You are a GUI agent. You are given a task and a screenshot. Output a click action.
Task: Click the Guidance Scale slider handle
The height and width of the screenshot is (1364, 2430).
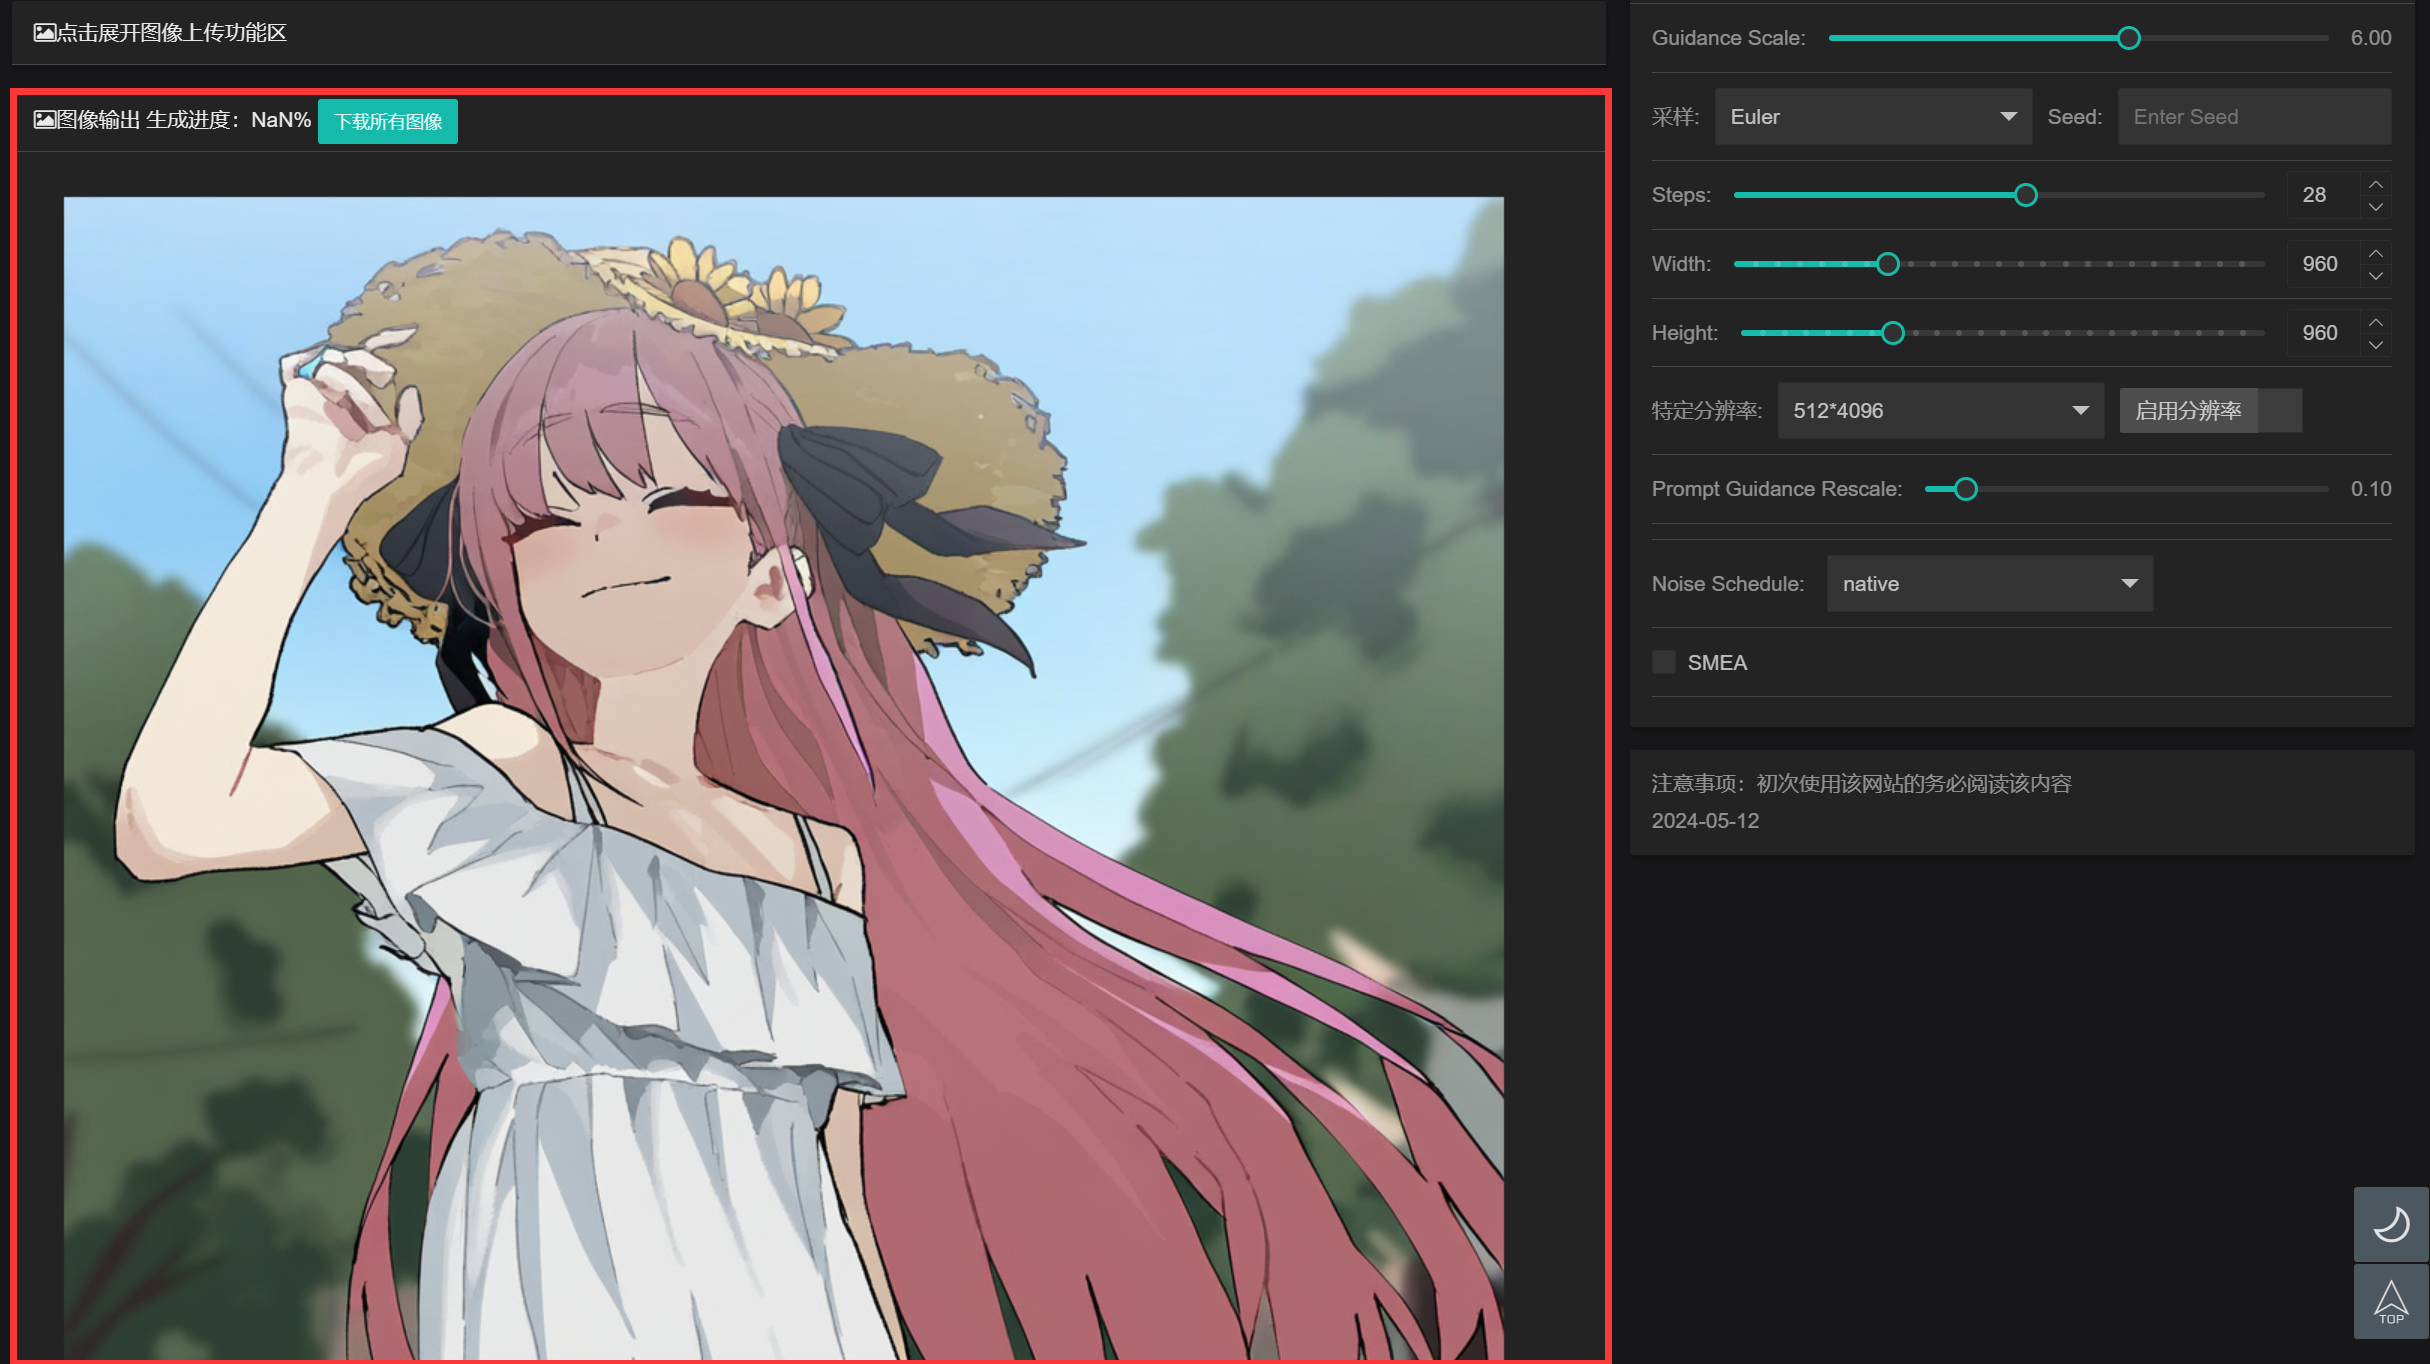tap(2129, 38)
